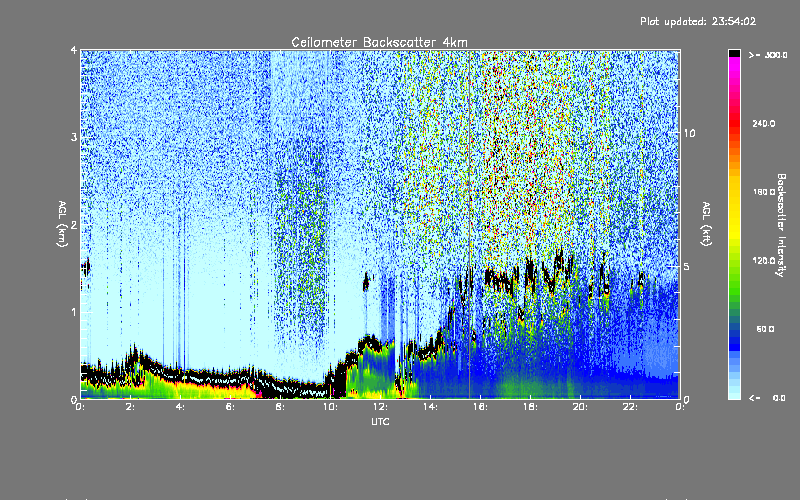Click the '120.0' colorbar label
Image resolution: width=800 pixels, height=500 pixels.
764,260
